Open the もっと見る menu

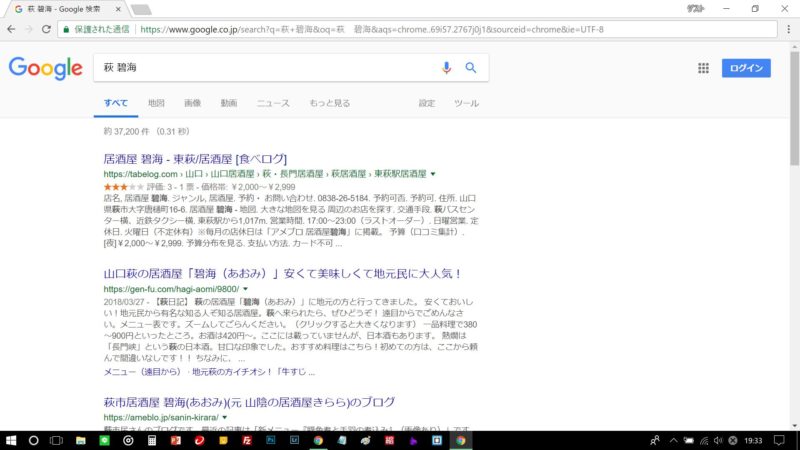tap(330, 103)
